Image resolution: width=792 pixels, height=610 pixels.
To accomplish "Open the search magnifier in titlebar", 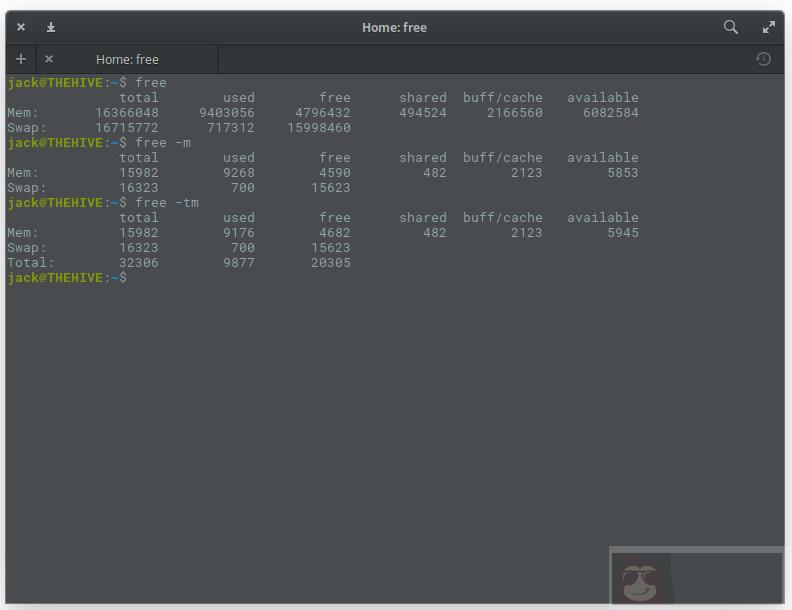I will 730,27.
